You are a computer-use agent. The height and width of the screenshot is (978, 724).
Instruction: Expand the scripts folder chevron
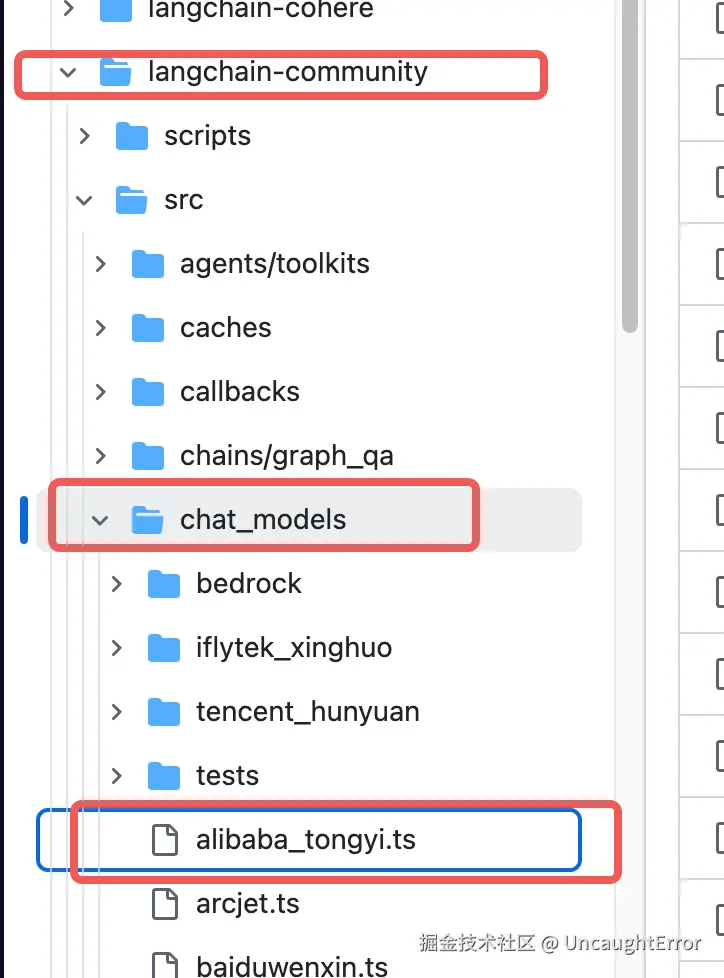85,136
